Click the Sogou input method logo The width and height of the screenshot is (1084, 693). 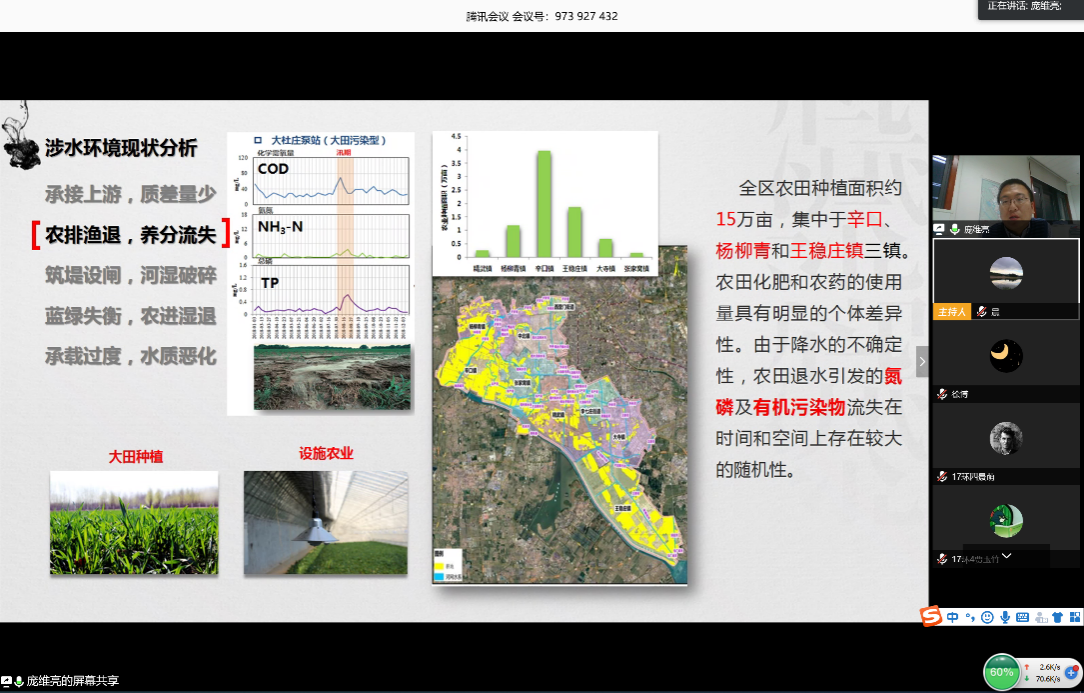click(x=931, y=617)
